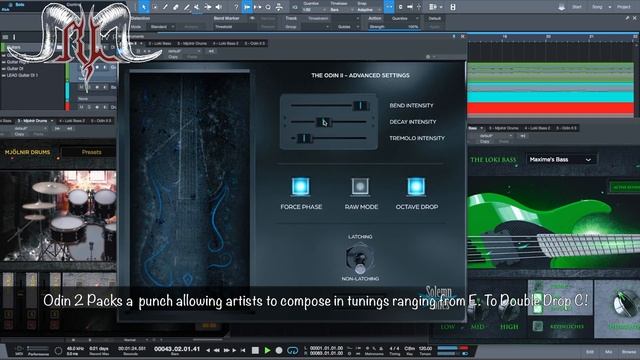Toggle Raw Mode in Odin II
The width and height of the screenshot is (640, 360).
(x=360, y=187)
